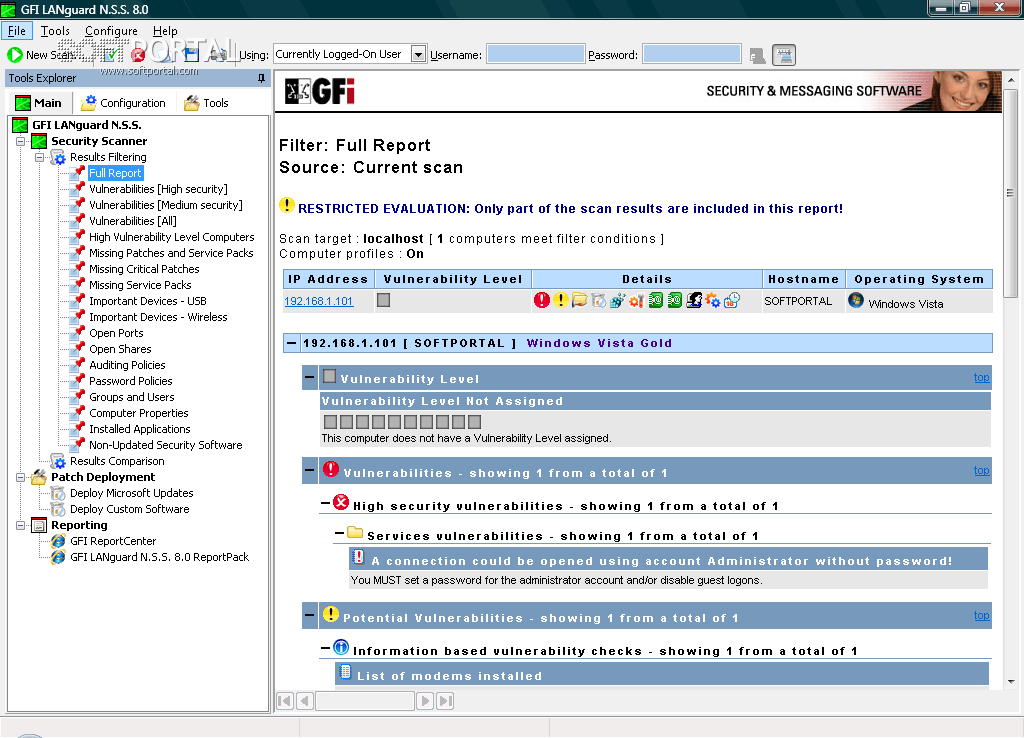This screenshot has height=738, width=1024.
Task: Click the green New Scan play icon
Action: pos(14,55)
